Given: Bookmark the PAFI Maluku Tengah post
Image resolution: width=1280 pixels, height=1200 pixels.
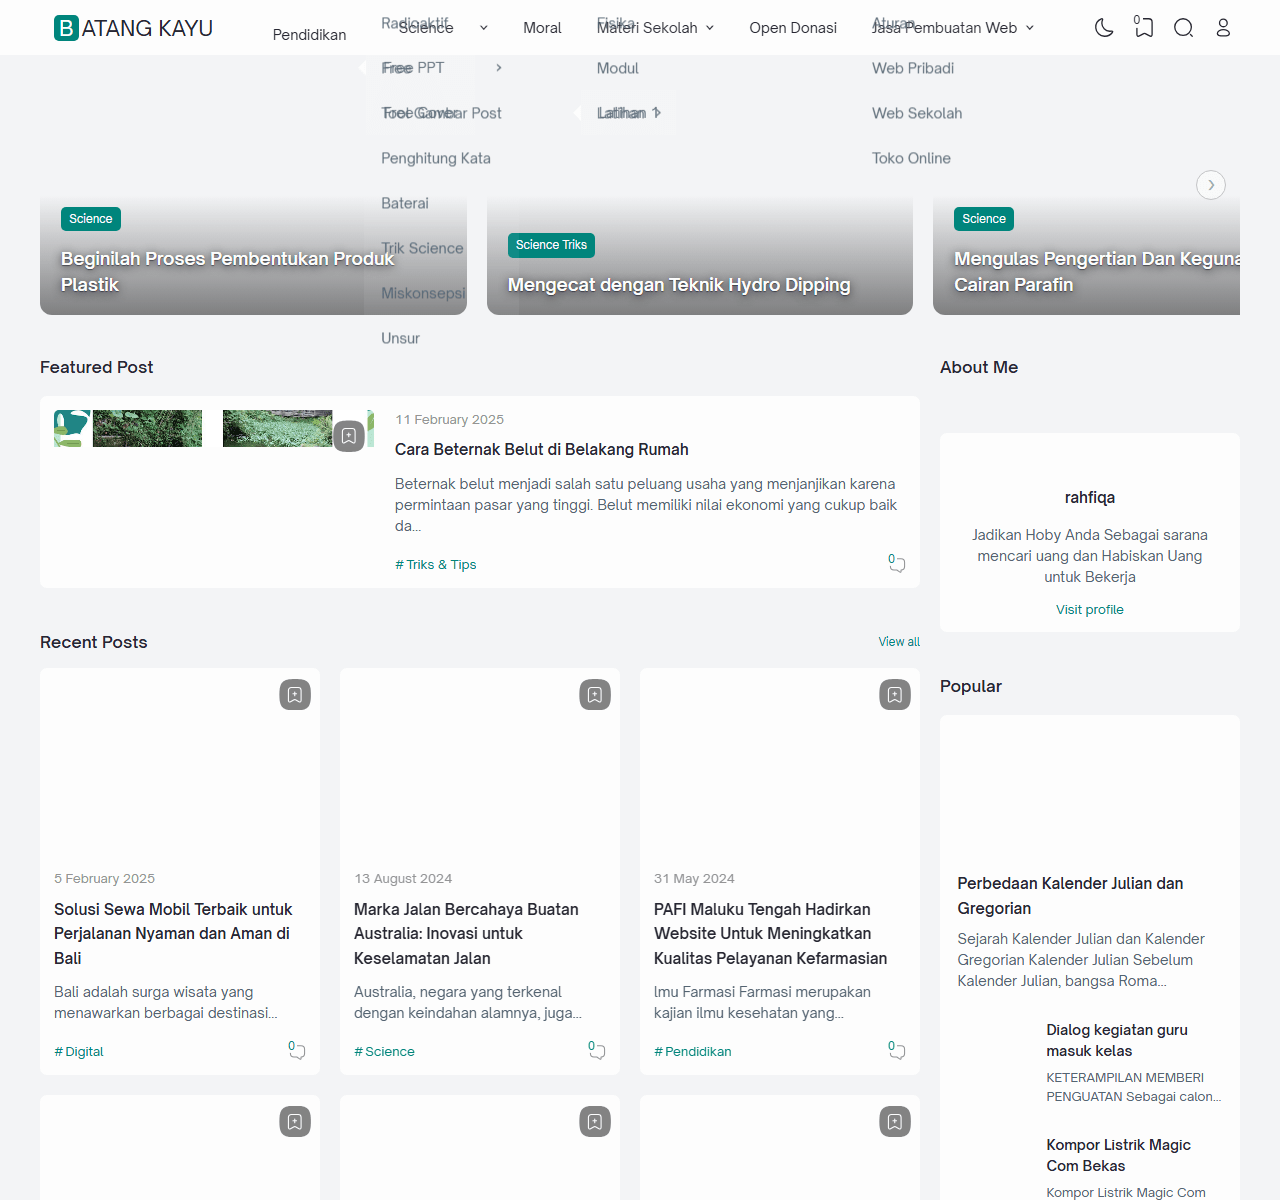Looking at the screenshot, I should tap(895, 695).
